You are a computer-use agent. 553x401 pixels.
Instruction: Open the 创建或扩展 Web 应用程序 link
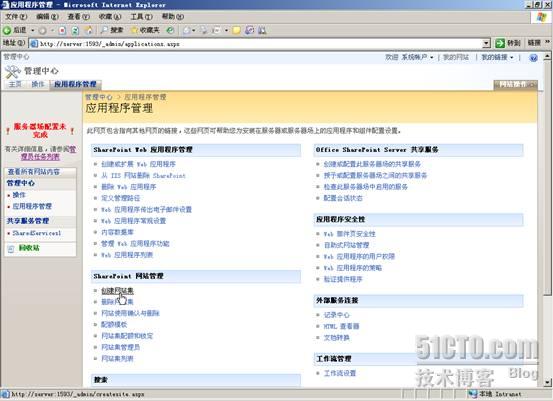[138, 164]
